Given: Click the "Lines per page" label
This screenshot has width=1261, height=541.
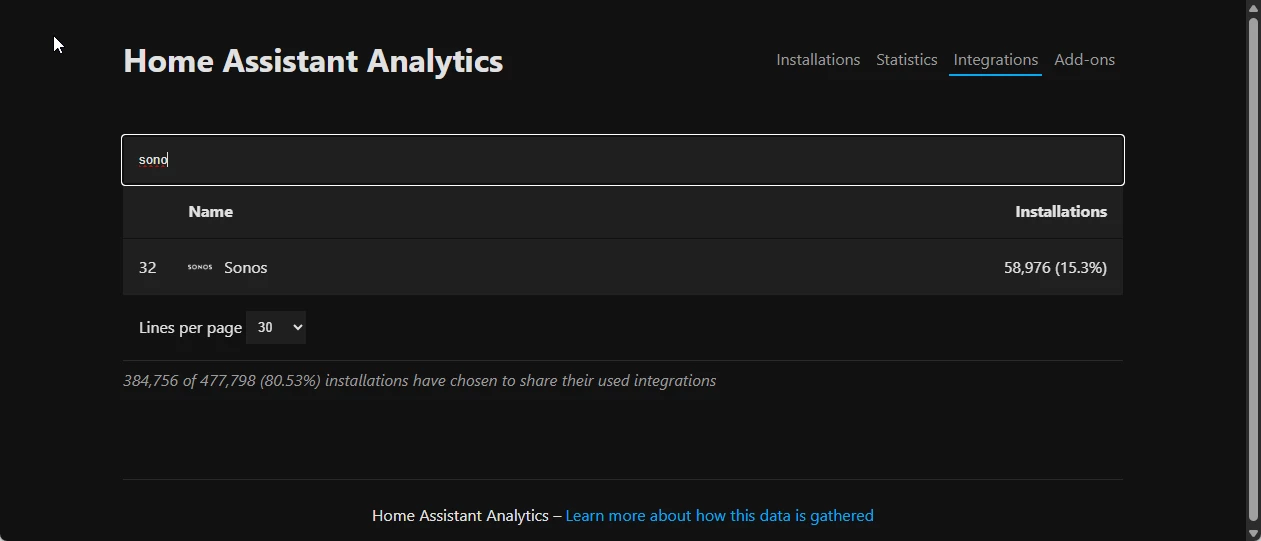Looking at the screenshot, I should (x=190, y=328).
